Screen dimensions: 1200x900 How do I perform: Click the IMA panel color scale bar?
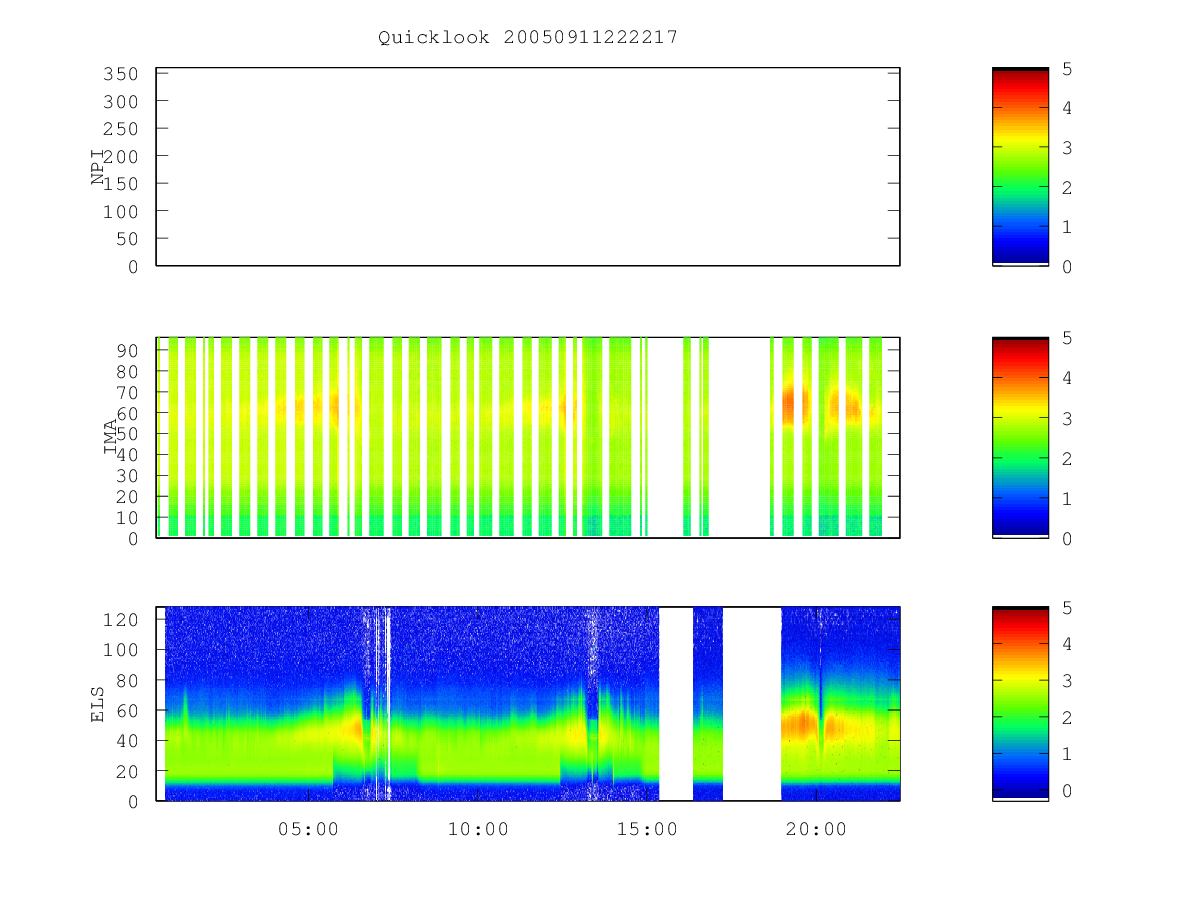pos(1020,437)
